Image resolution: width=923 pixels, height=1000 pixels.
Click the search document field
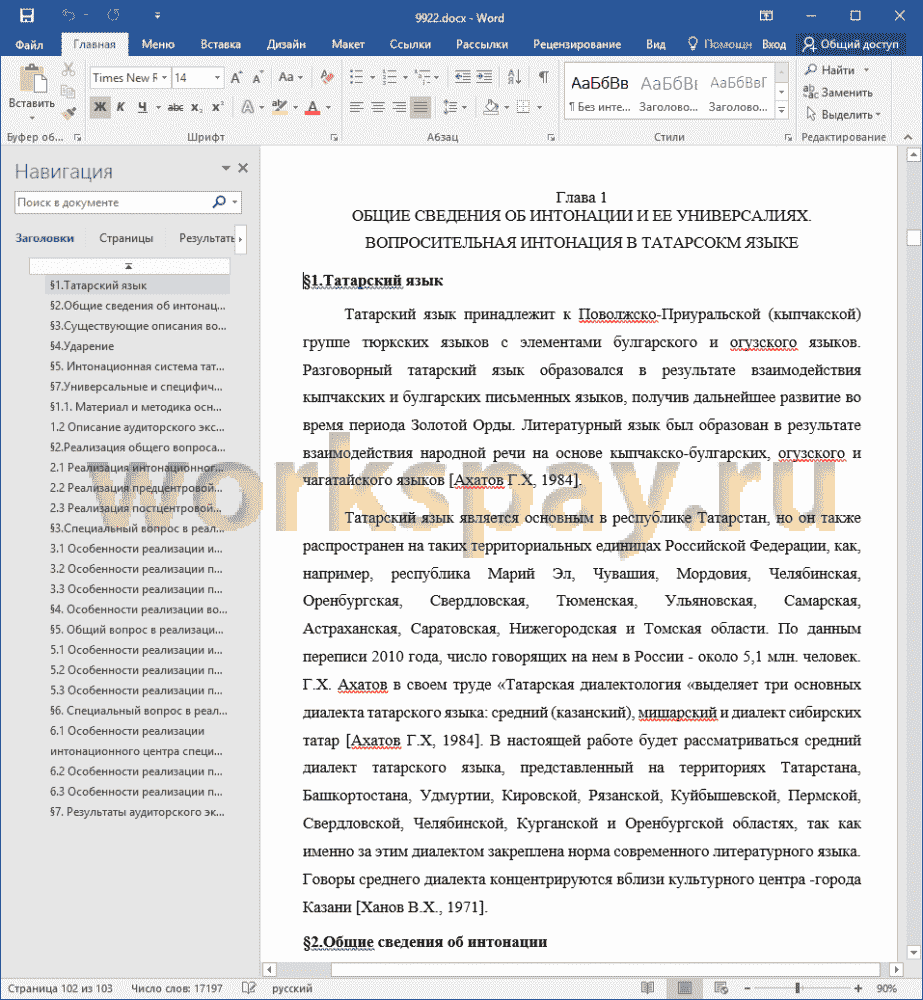[112, 203]
